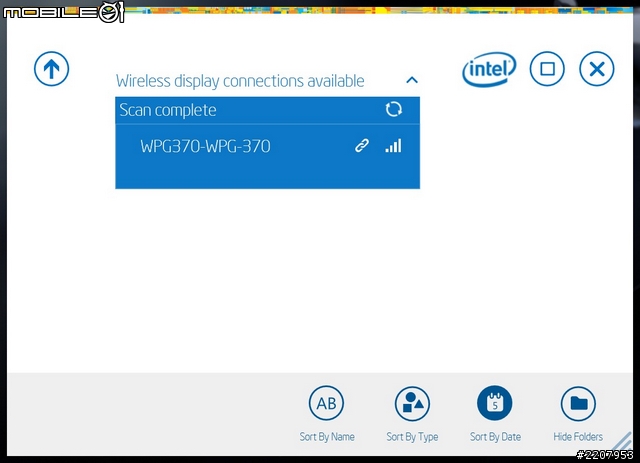This screenshot has width=640, height=463.
Task: Click link icon beside WPG370-WPG-370
Action: pyautogui.click(x=362, y=146)
